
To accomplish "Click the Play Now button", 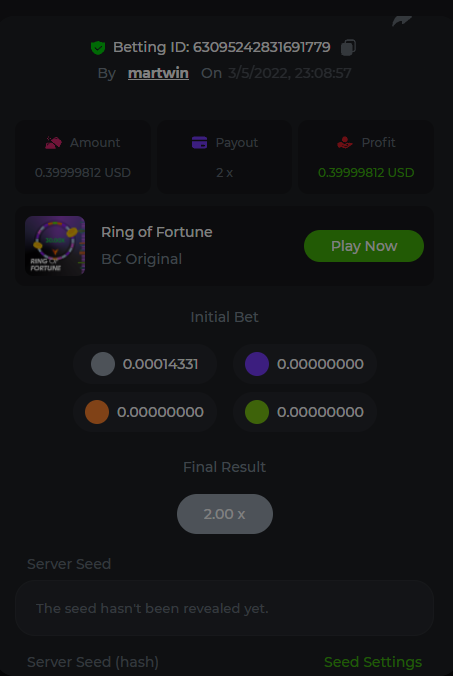I will click(364, 246).
